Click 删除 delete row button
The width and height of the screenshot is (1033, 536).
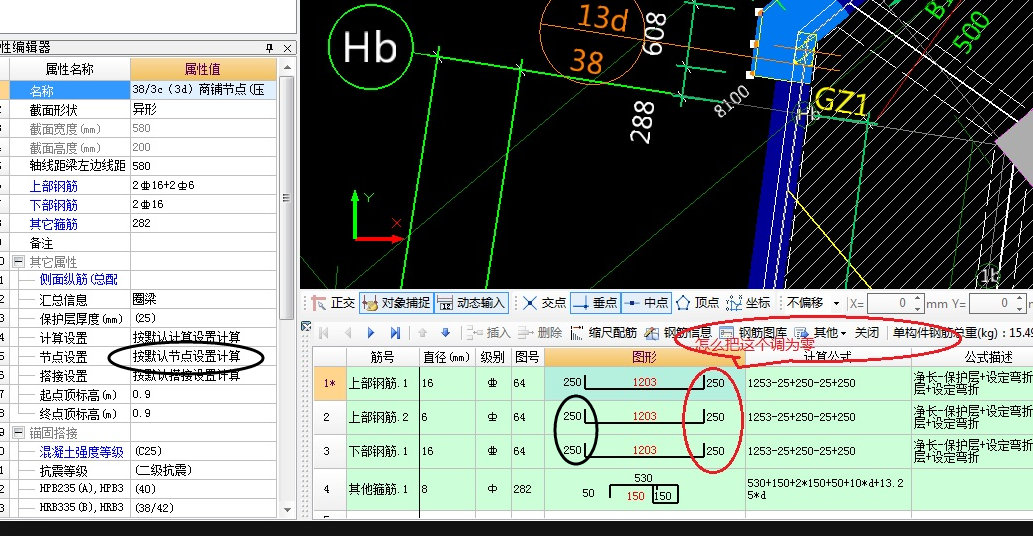pyautogui.click(x=541, y=333)
